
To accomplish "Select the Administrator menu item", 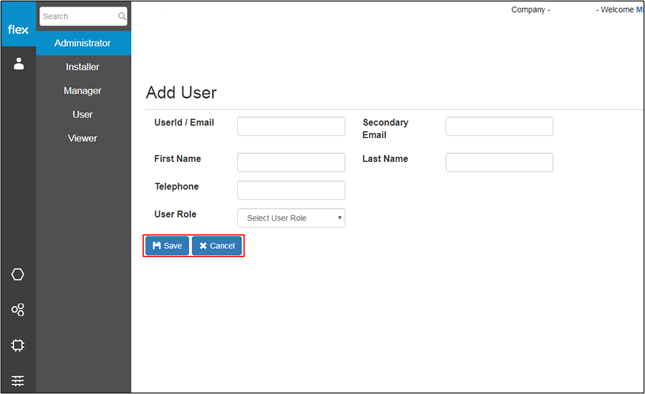I will (x=83, y=43).
